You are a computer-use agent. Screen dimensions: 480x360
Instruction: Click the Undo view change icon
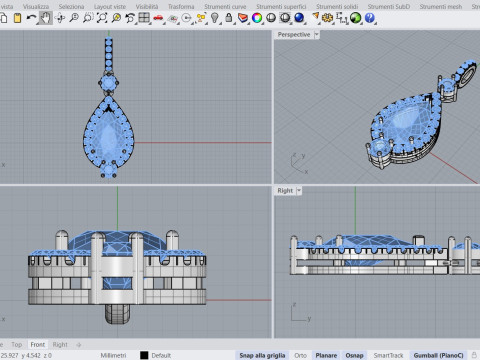coord(130,18)
